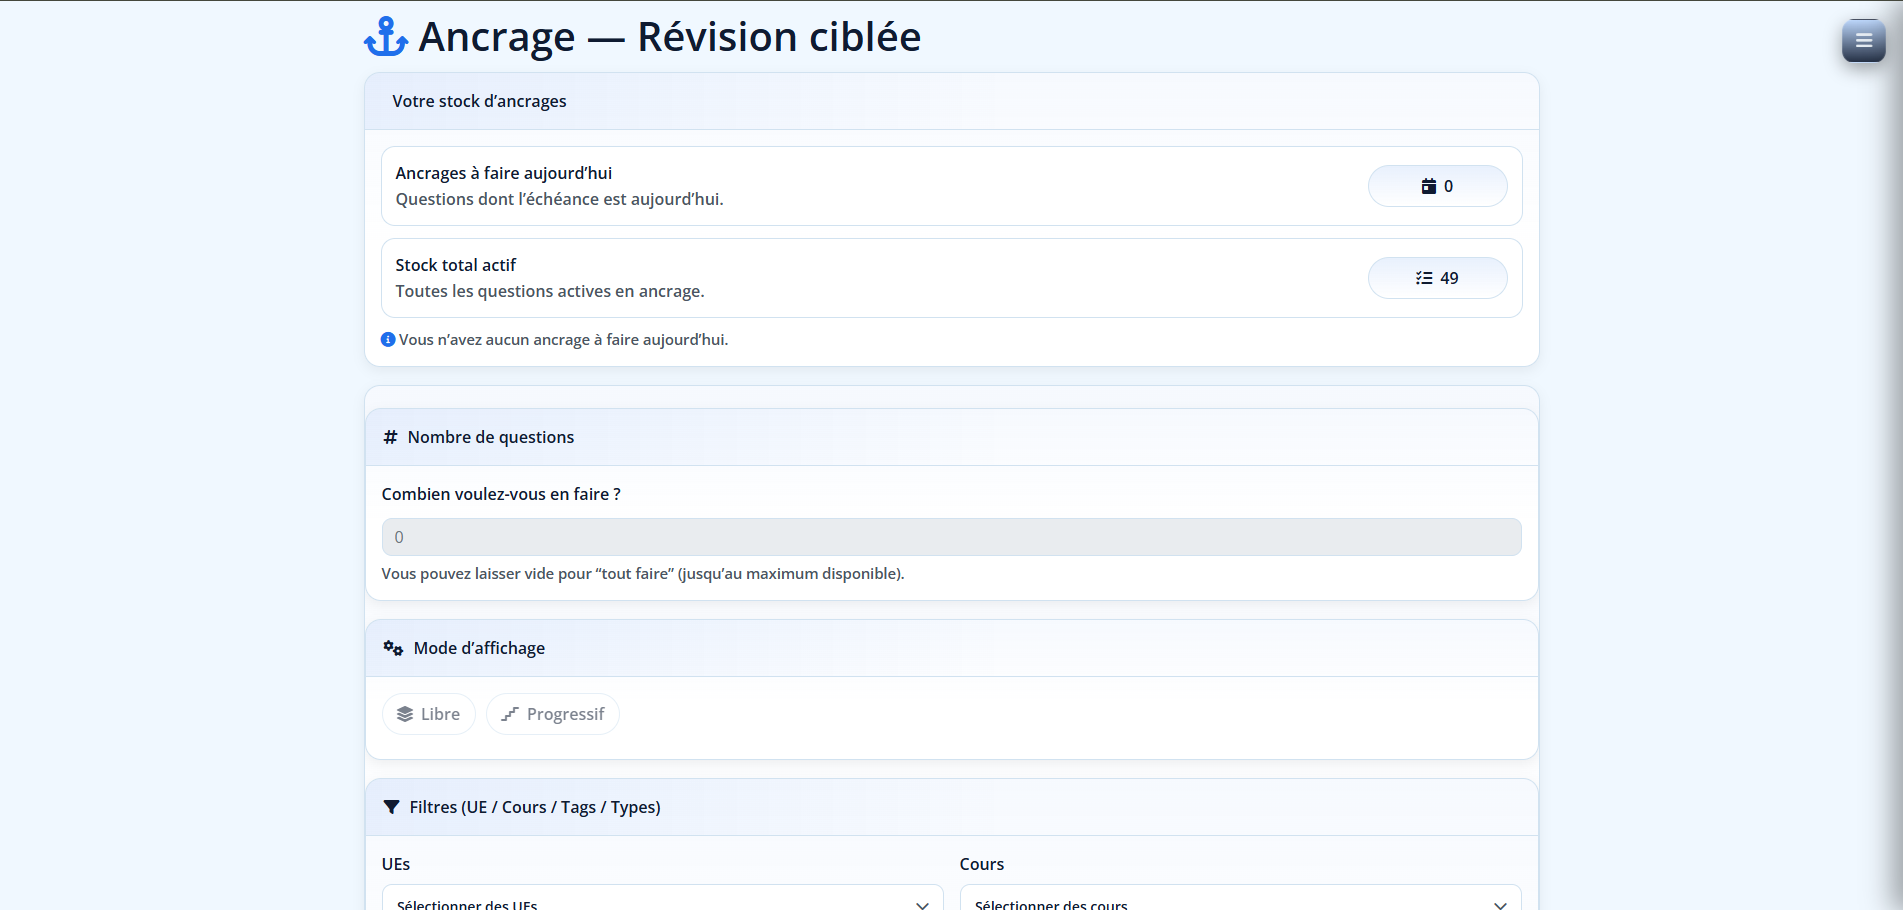Click the stacked-layers icon inside the Libre button
Screen dimensions: 1903x910
(x=406, y=713)
